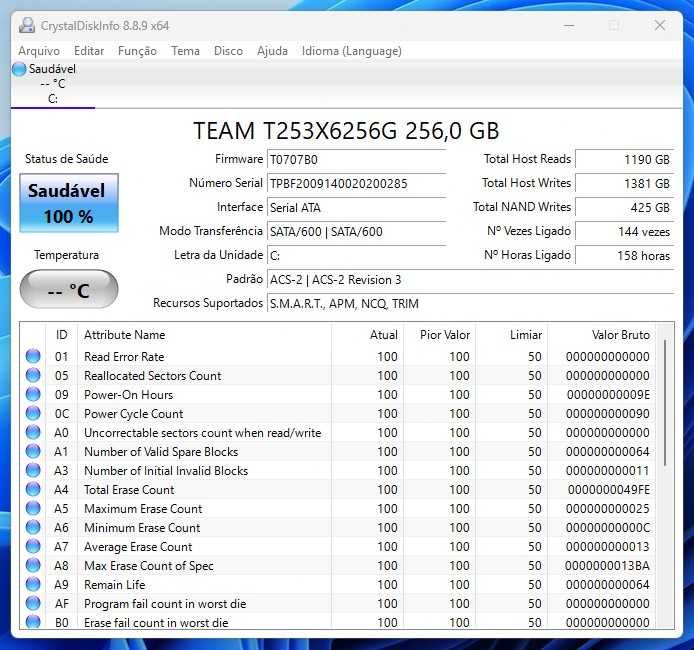Click the Interface field Serial ATA
Image resolution: width=694 pixels, height=650 pixels.
pos(356,208)
